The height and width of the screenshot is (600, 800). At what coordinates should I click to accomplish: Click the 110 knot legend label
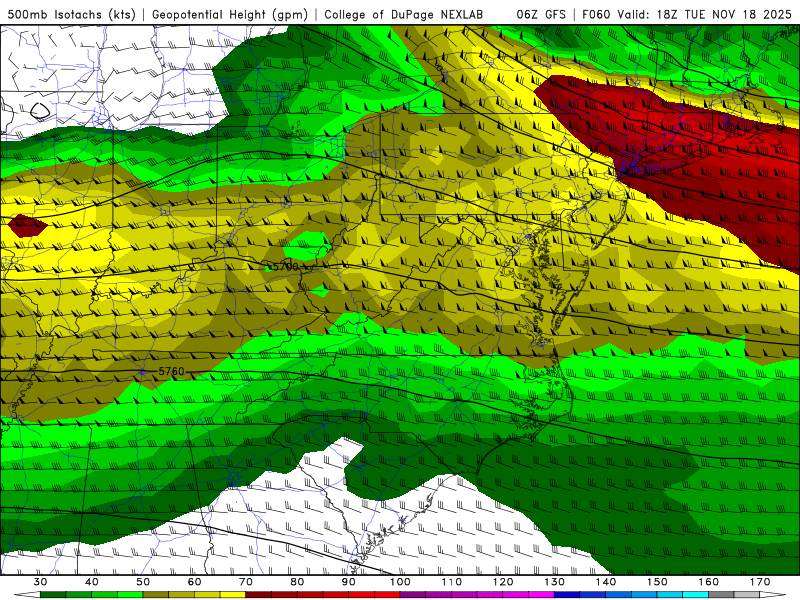[x=452, y=582]
